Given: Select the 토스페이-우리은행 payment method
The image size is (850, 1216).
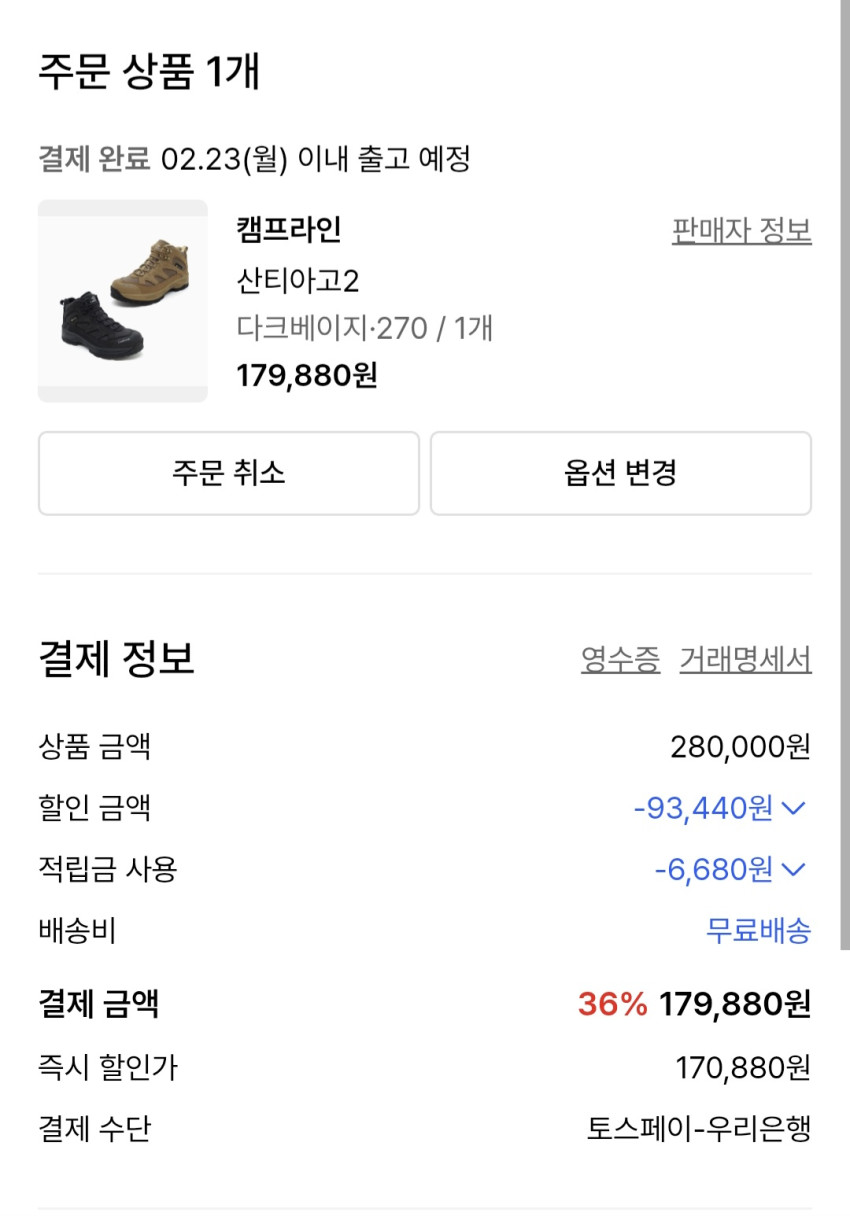Looking at the screenshot, I should pos(698,1129).
